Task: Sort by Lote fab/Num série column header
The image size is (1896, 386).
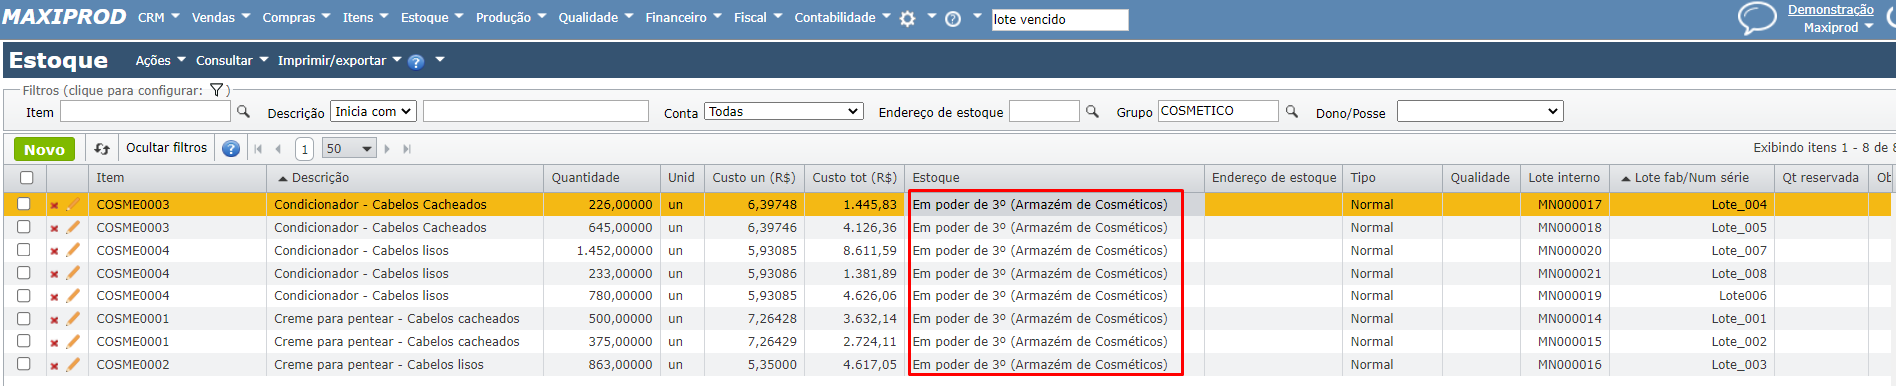Action: pos(1691,178)
